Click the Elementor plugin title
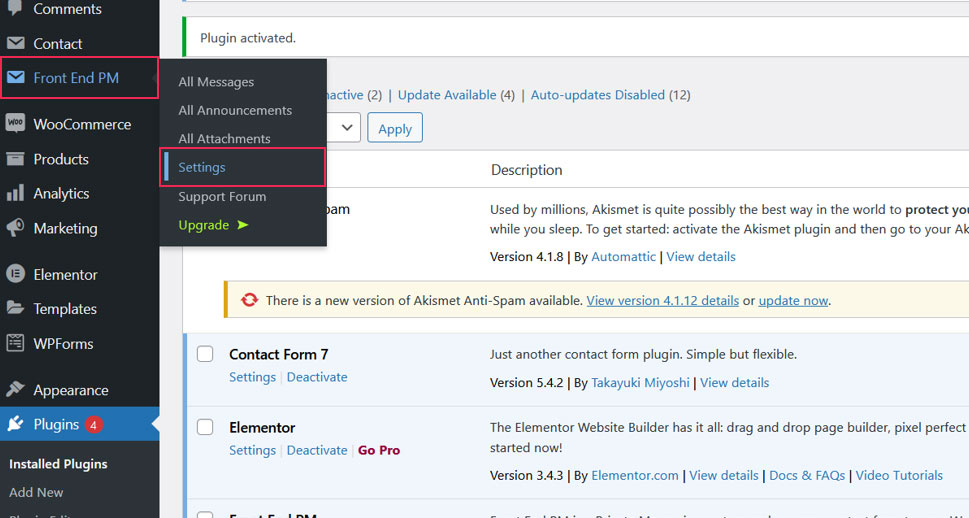The image size is (969, 518). point(262,427)
